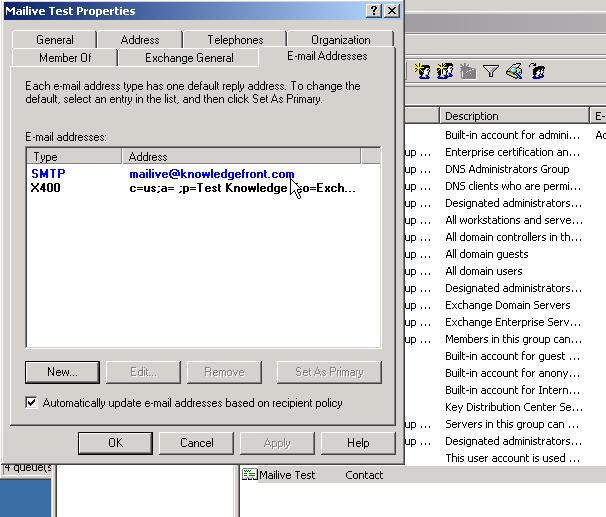Select 'Exchange Domain Servers' row
Image resolution: width=606 pixels, height=517 pixels.
(x=507, y=305)
